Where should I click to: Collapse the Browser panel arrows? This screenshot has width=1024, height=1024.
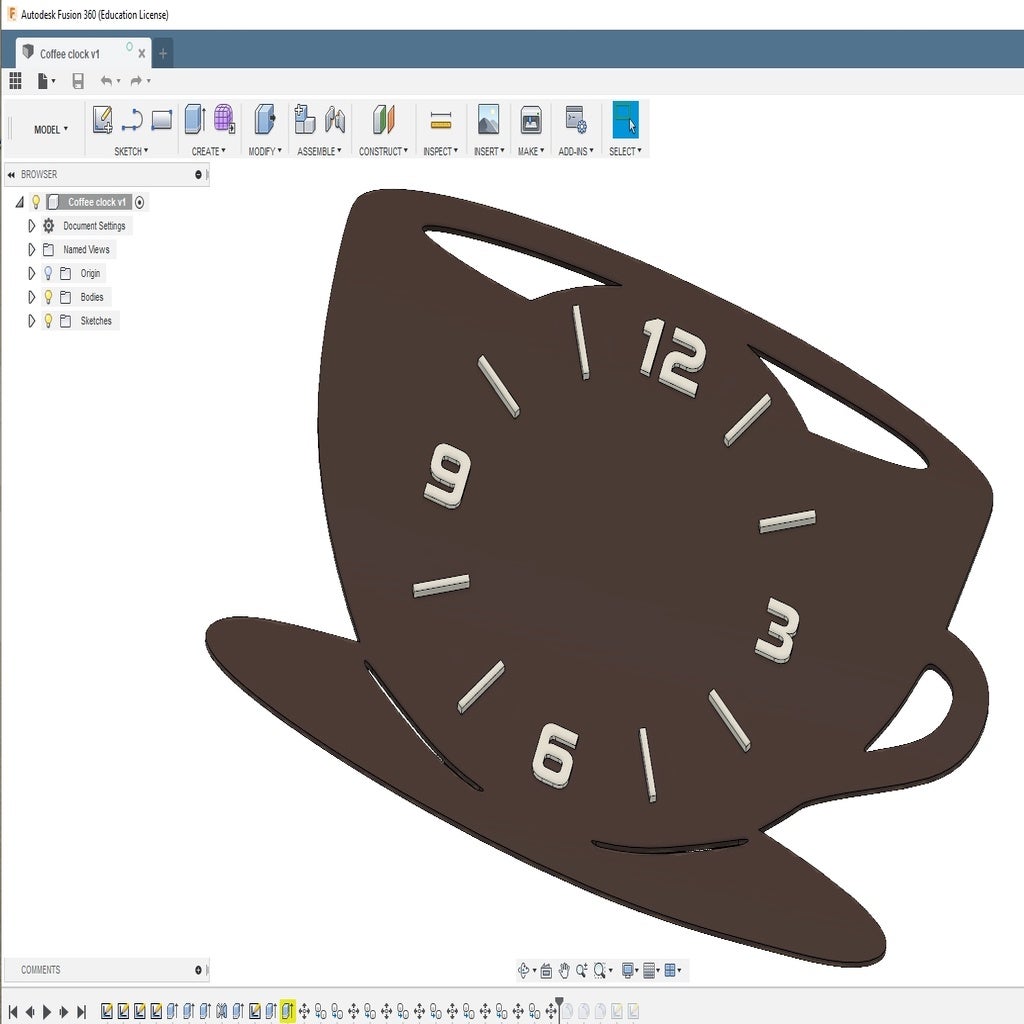pyautogui.click(x=11, y=174)
